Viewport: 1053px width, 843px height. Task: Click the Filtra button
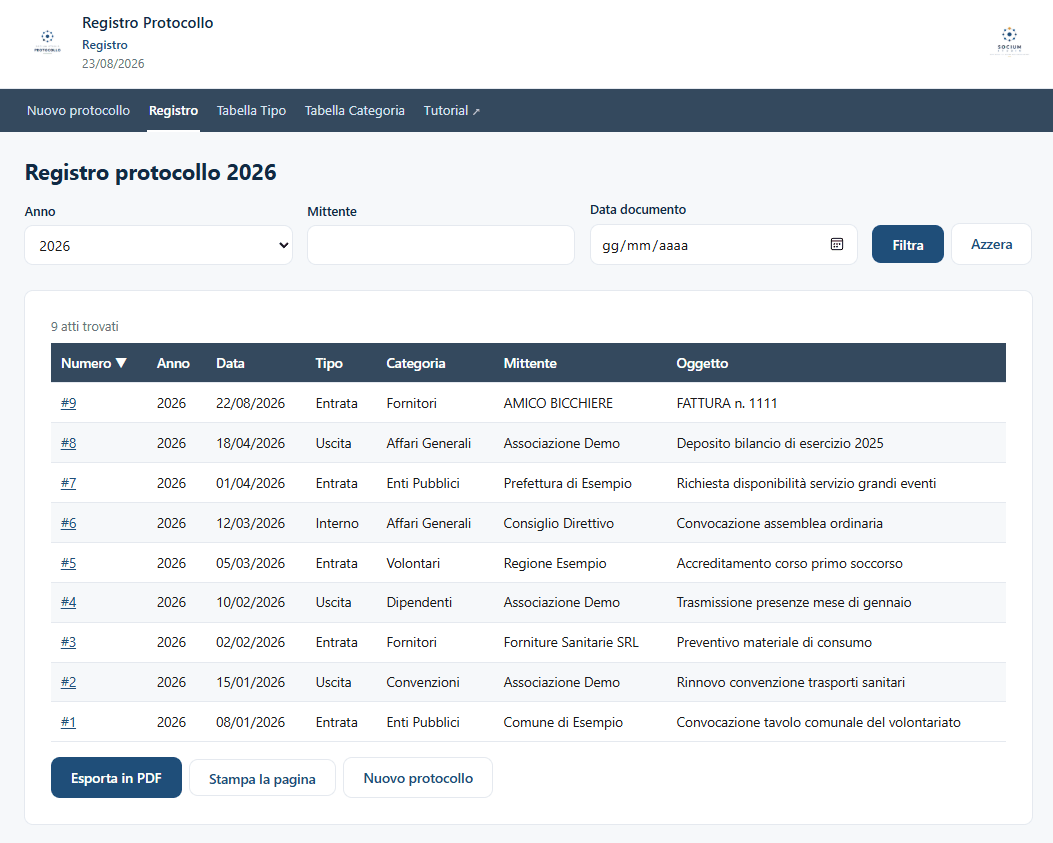[907, 245]
